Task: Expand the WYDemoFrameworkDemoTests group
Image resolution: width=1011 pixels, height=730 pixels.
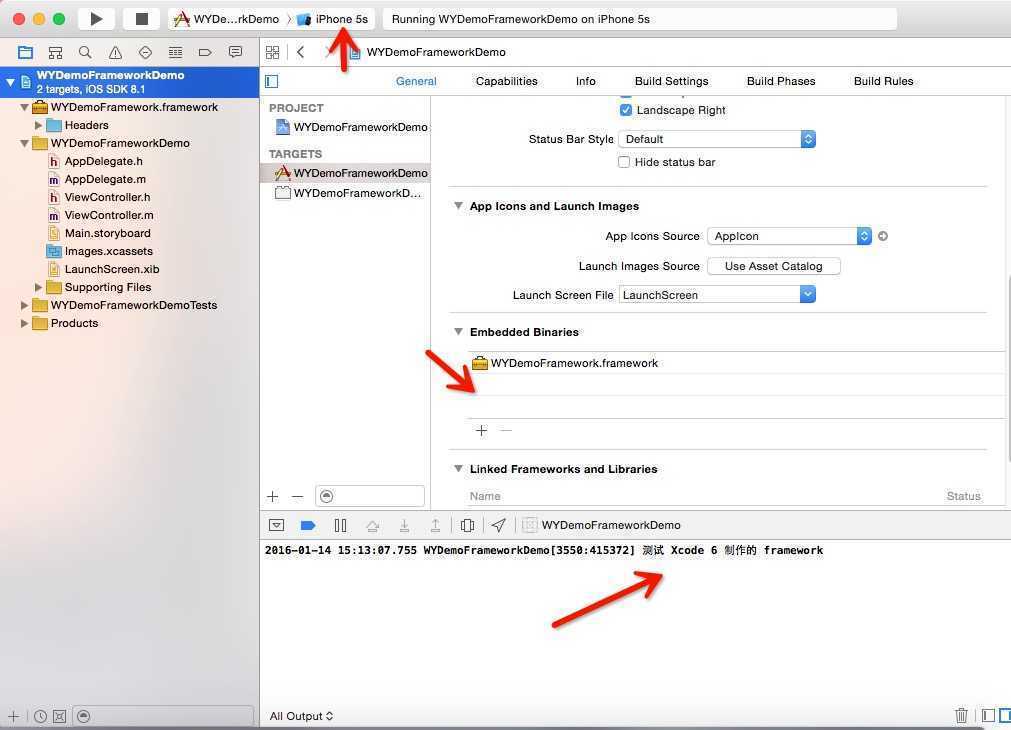Action: [24, 305]
